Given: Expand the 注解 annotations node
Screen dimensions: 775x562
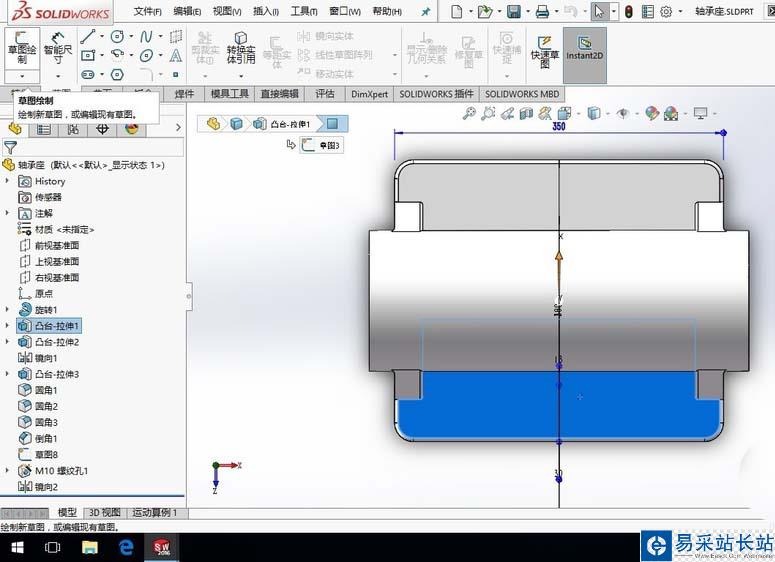Looking at the screenshot, I should (7, 213).
